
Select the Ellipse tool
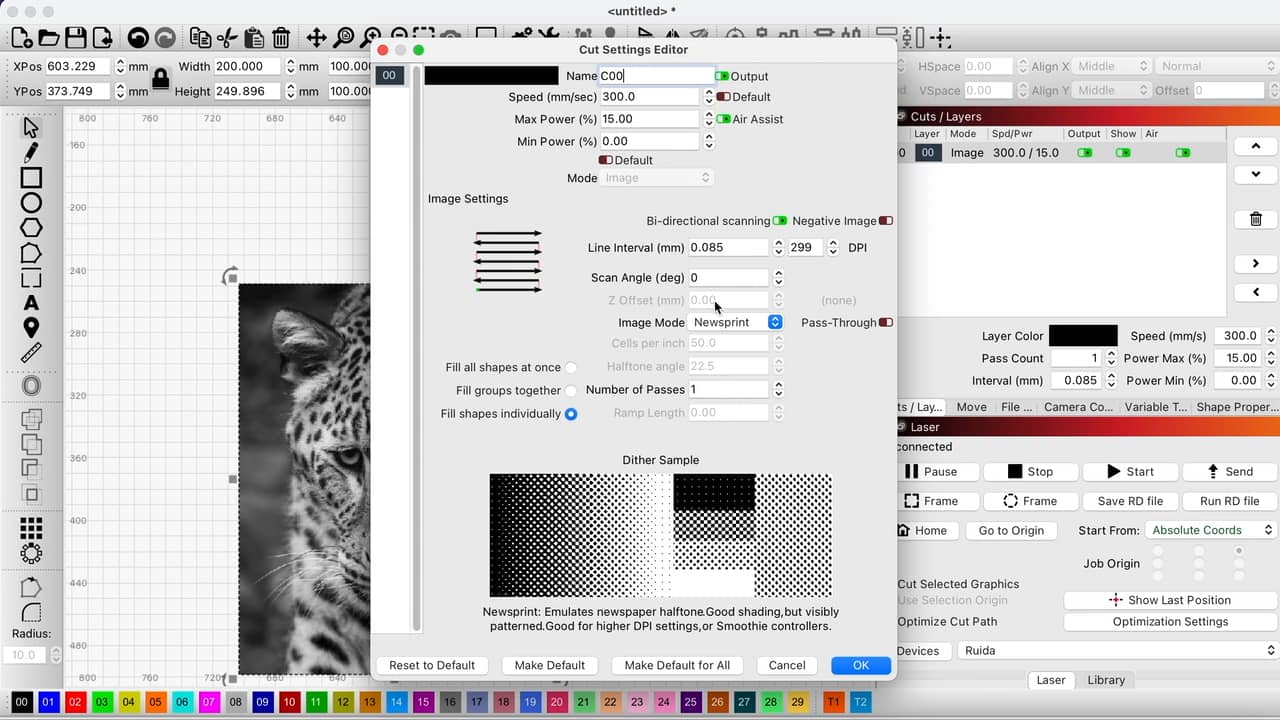coord(31,203)
